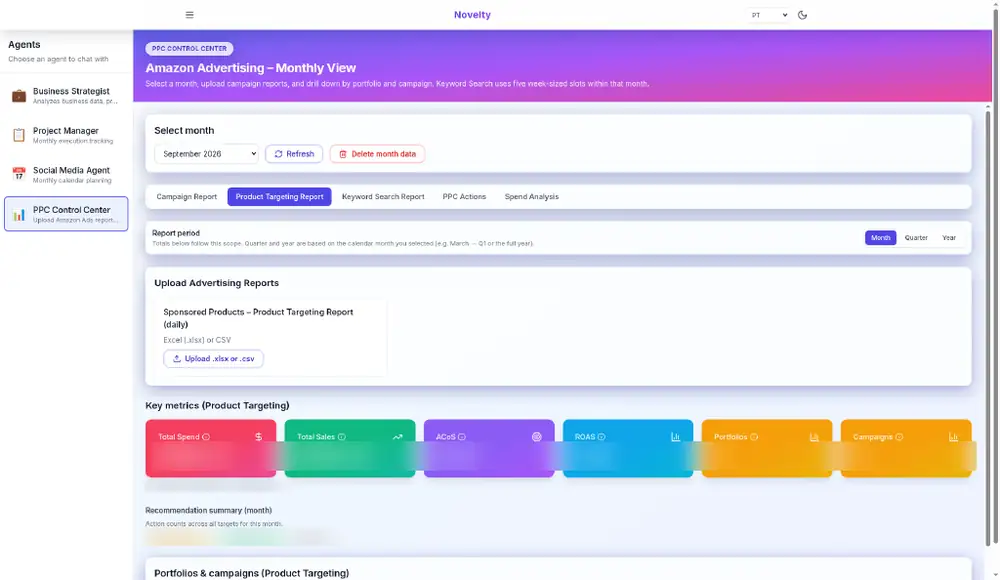Click the Business Strategist briefcase icon

tap(19, 96)
